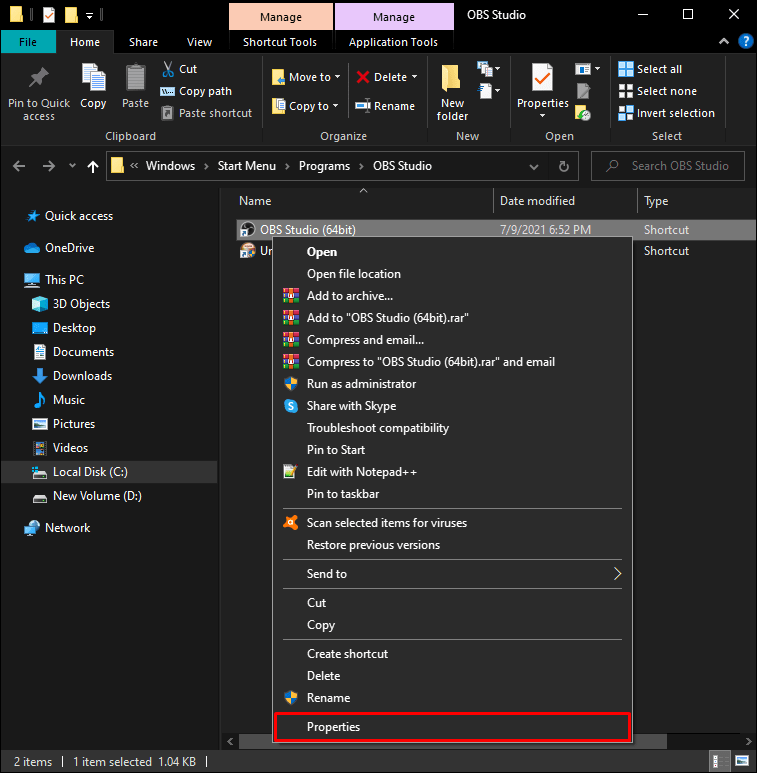Click Pin to Quick access icon
757x773 pixels.
[39, 78]
